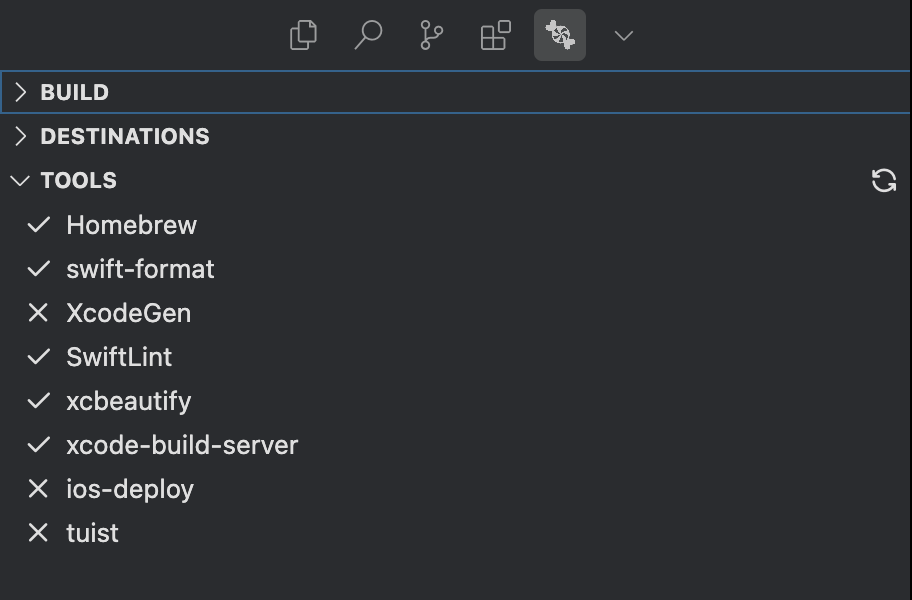Screen dimensions: 912x600
Task: Open the Source Control branch icon
Action: click(432, 36)
